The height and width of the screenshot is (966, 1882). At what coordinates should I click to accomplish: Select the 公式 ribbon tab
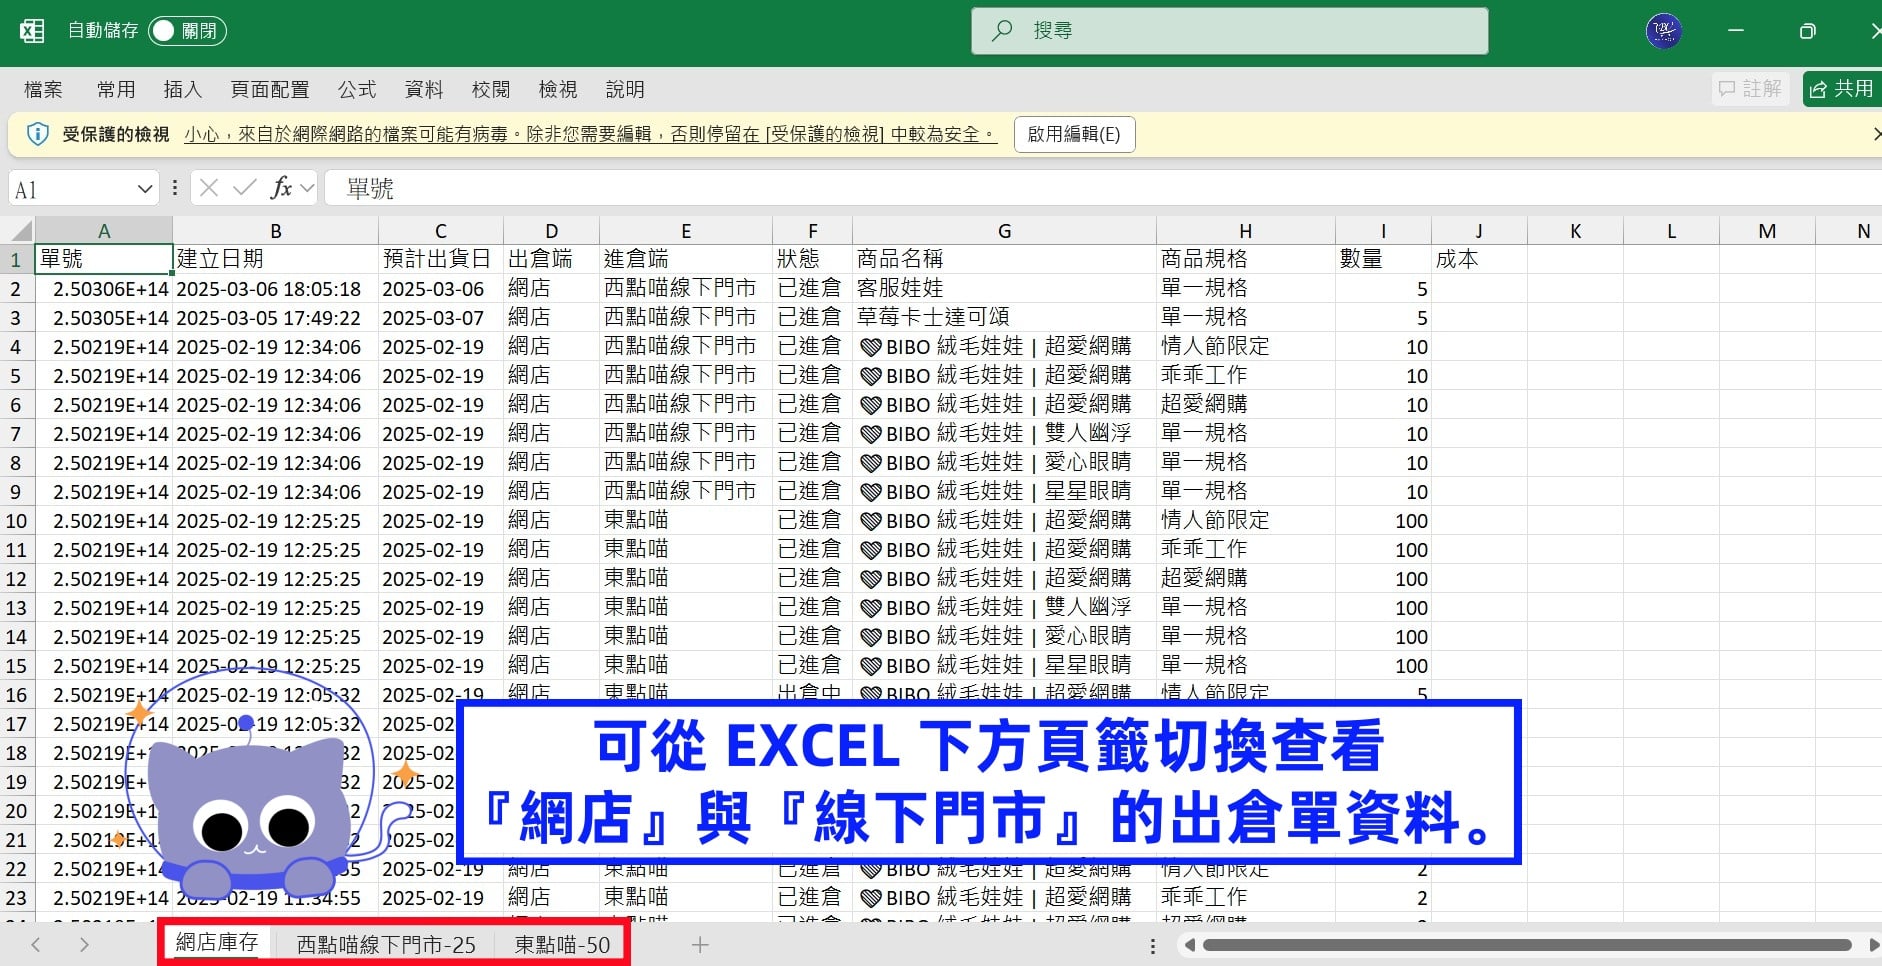(x=357, y=90)
